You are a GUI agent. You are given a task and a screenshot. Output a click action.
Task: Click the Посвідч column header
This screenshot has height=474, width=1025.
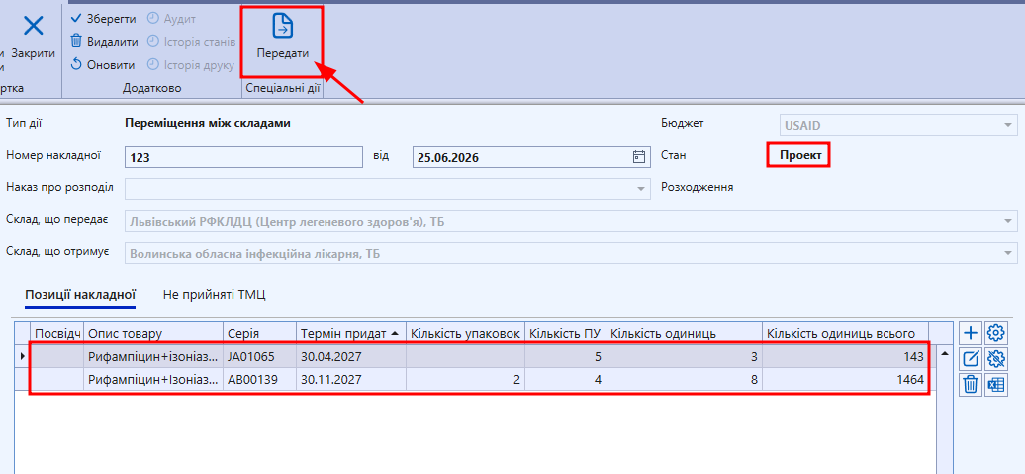(x=58, y=333)
